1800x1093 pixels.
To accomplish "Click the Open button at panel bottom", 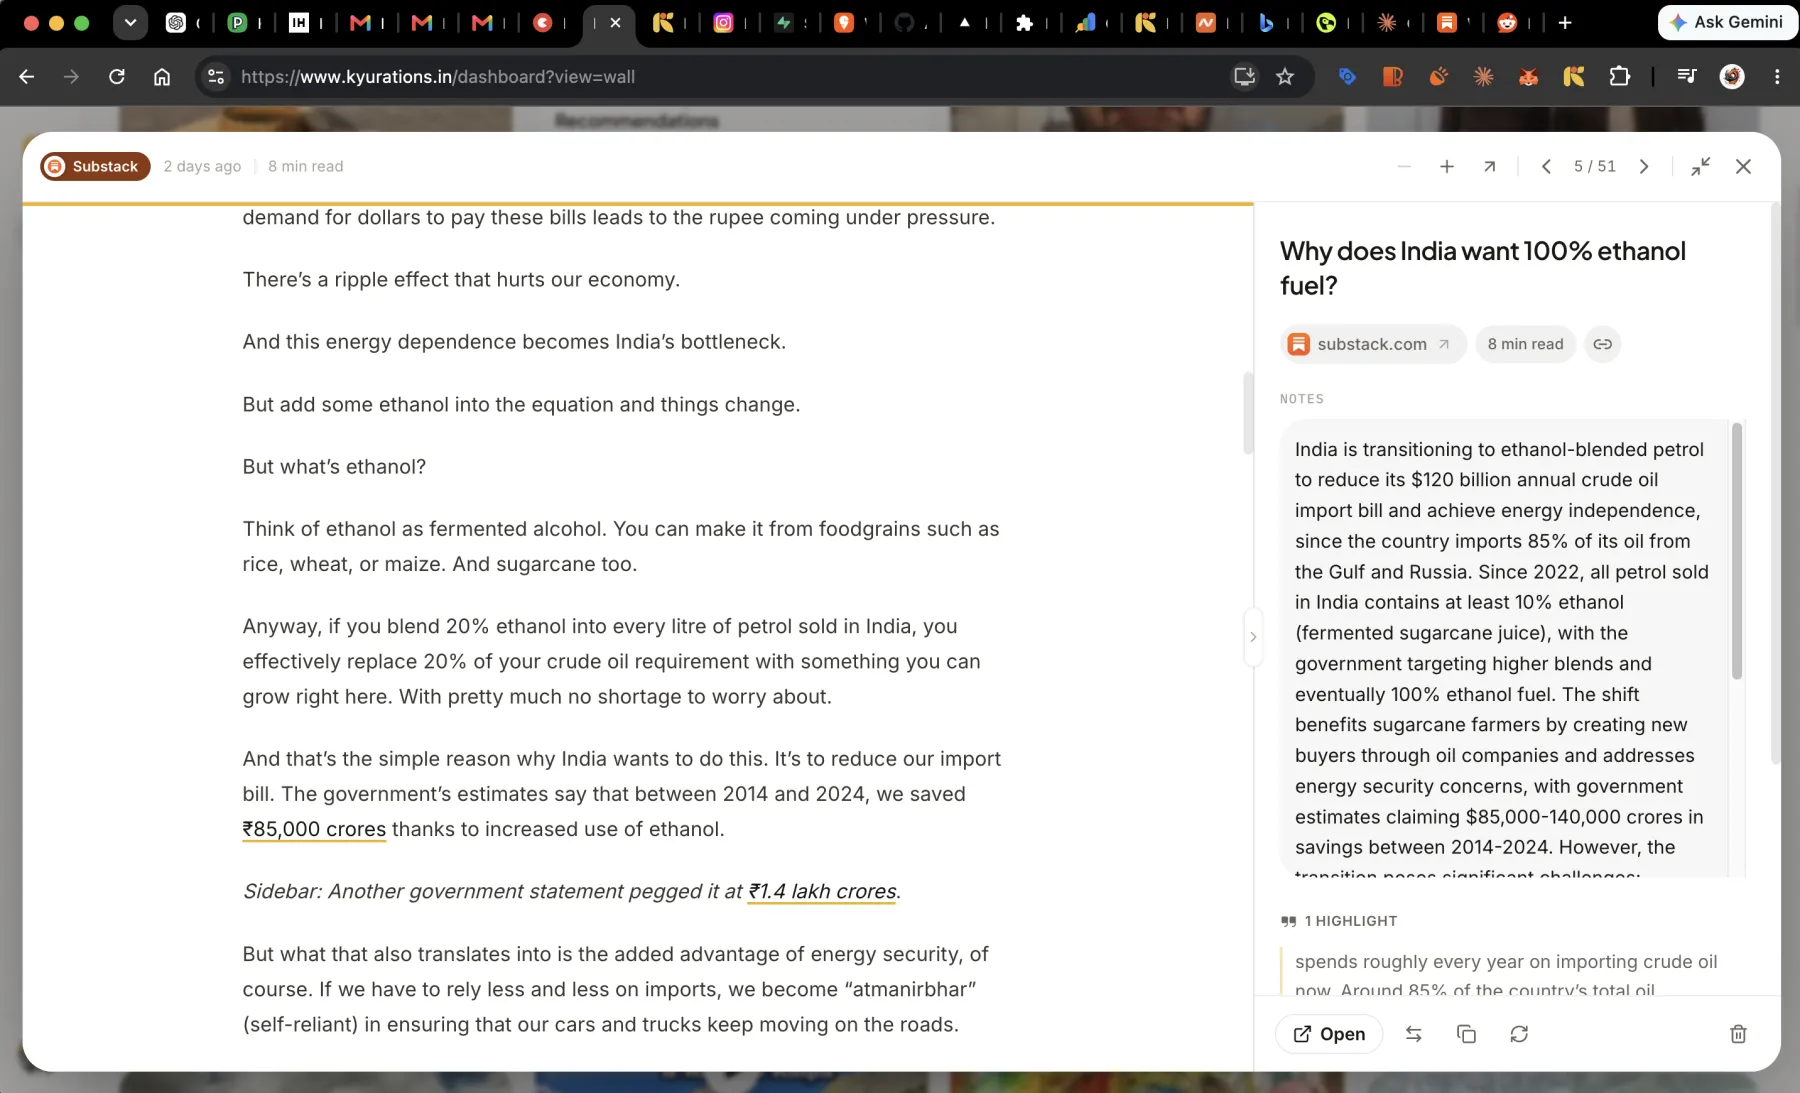I will pyautogui.click(x=1329, y=1034).
